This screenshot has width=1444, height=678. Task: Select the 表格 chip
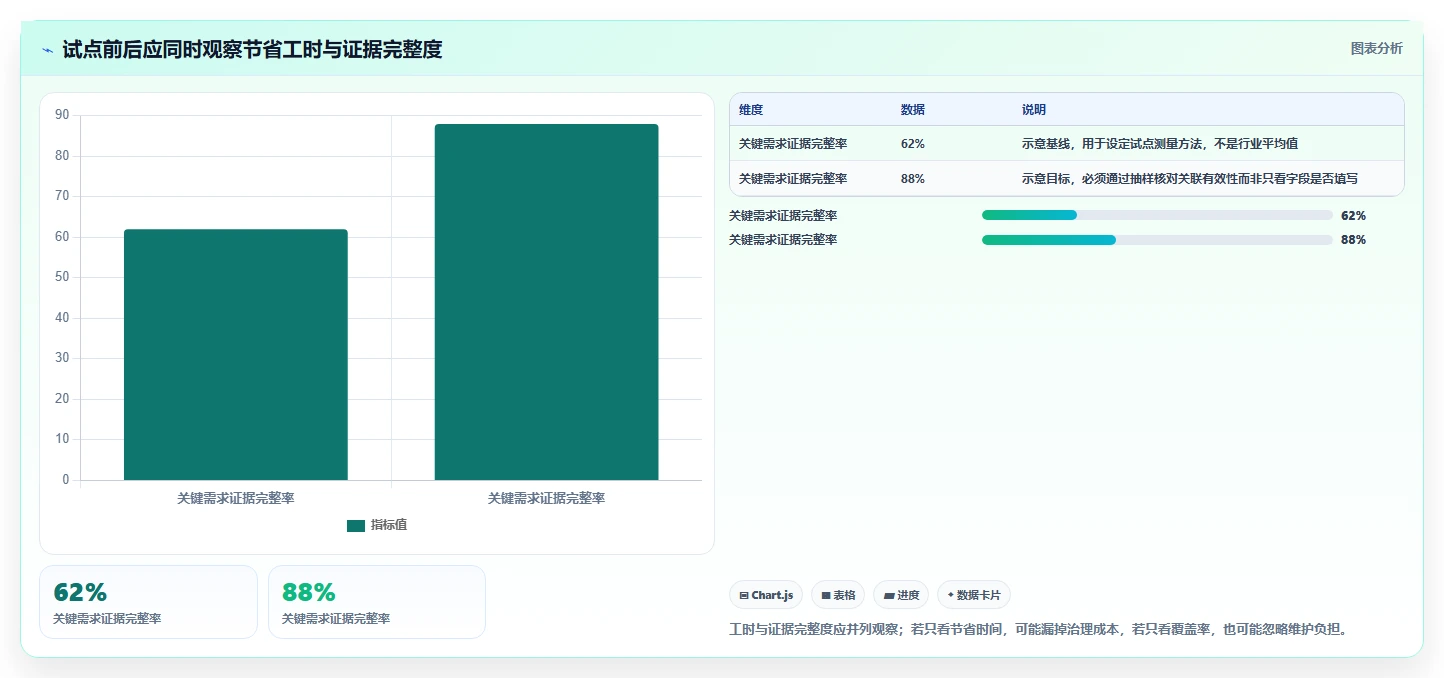click(x=838, y=595)
